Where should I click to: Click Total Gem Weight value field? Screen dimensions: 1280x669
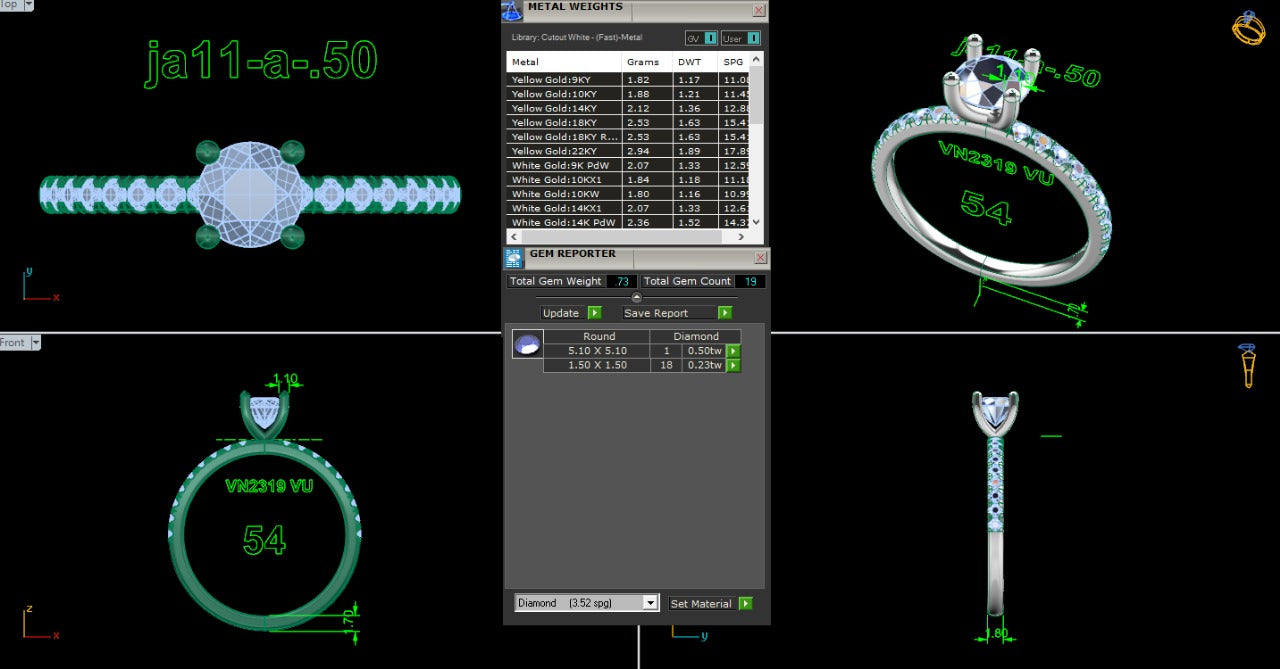pyautogui.click(x=621, y=282)
